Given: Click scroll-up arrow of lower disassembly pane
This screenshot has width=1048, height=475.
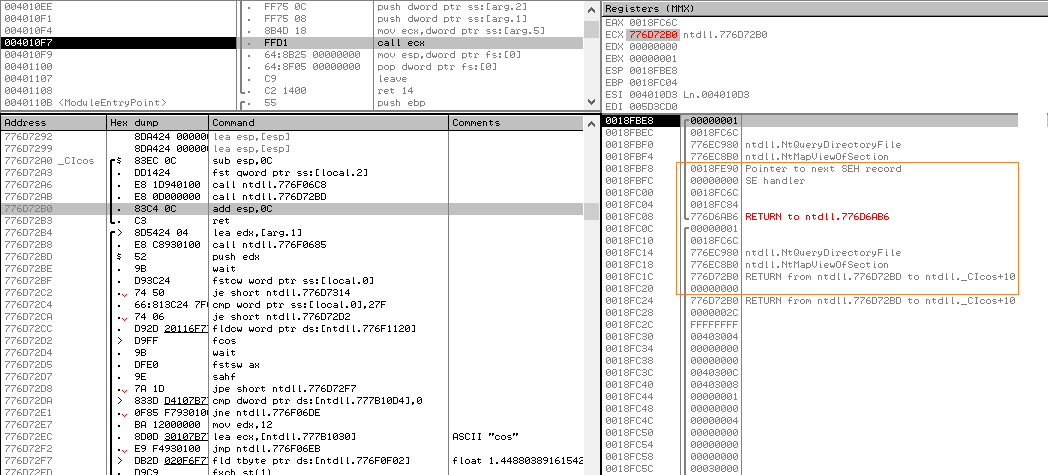Looking at the screenshot, I should click(x=593, y=122).
